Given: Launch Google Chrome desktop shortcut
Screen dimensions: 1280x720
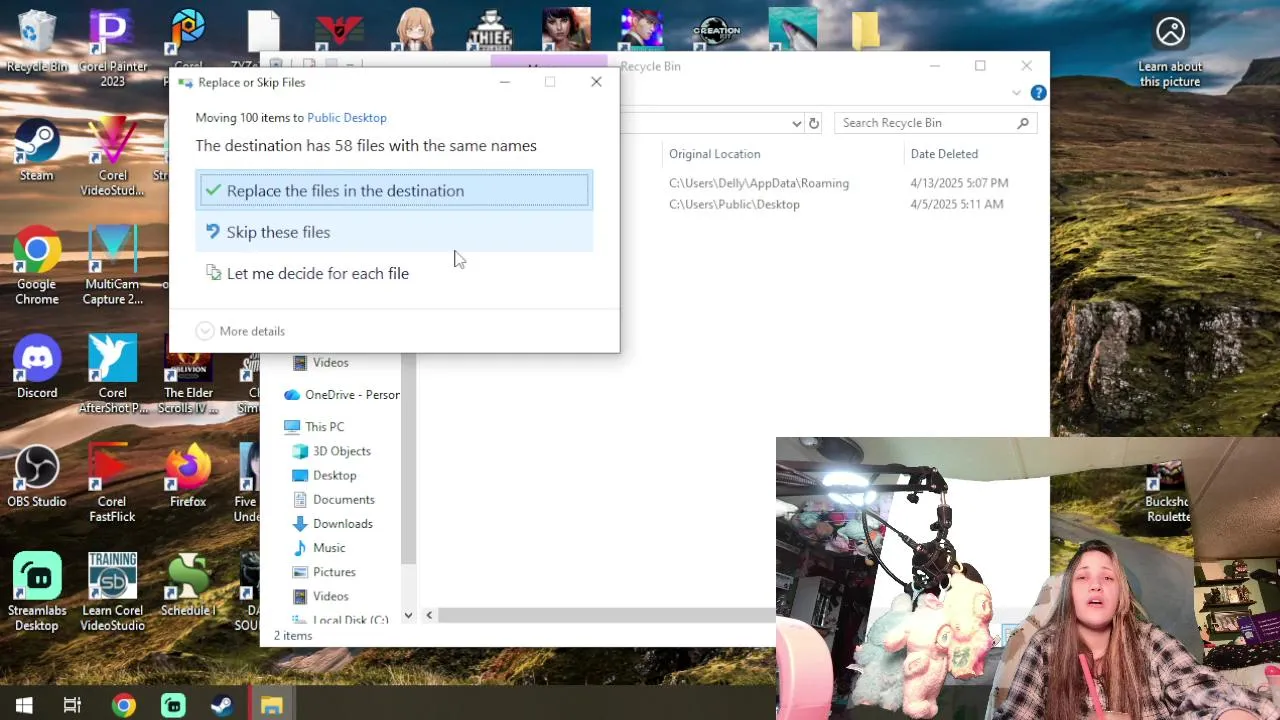Looking at the screenshot, I should pos(37,266).
